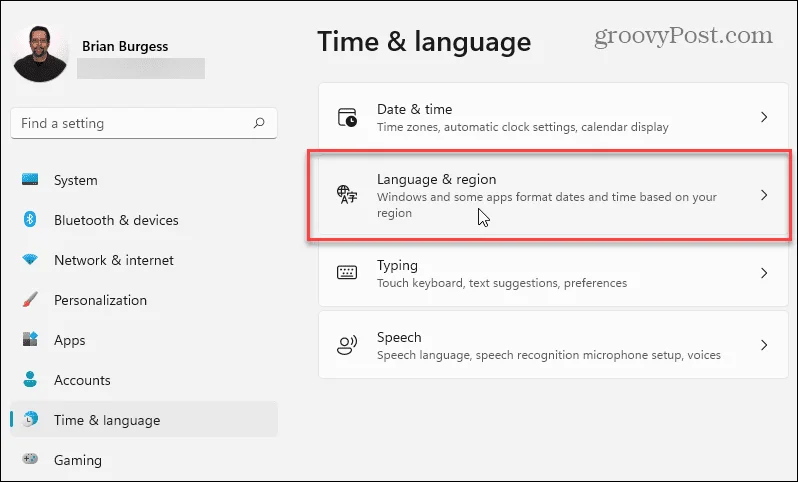Click the System monitor icon
The image size is (798, 482).
(30, 179)
